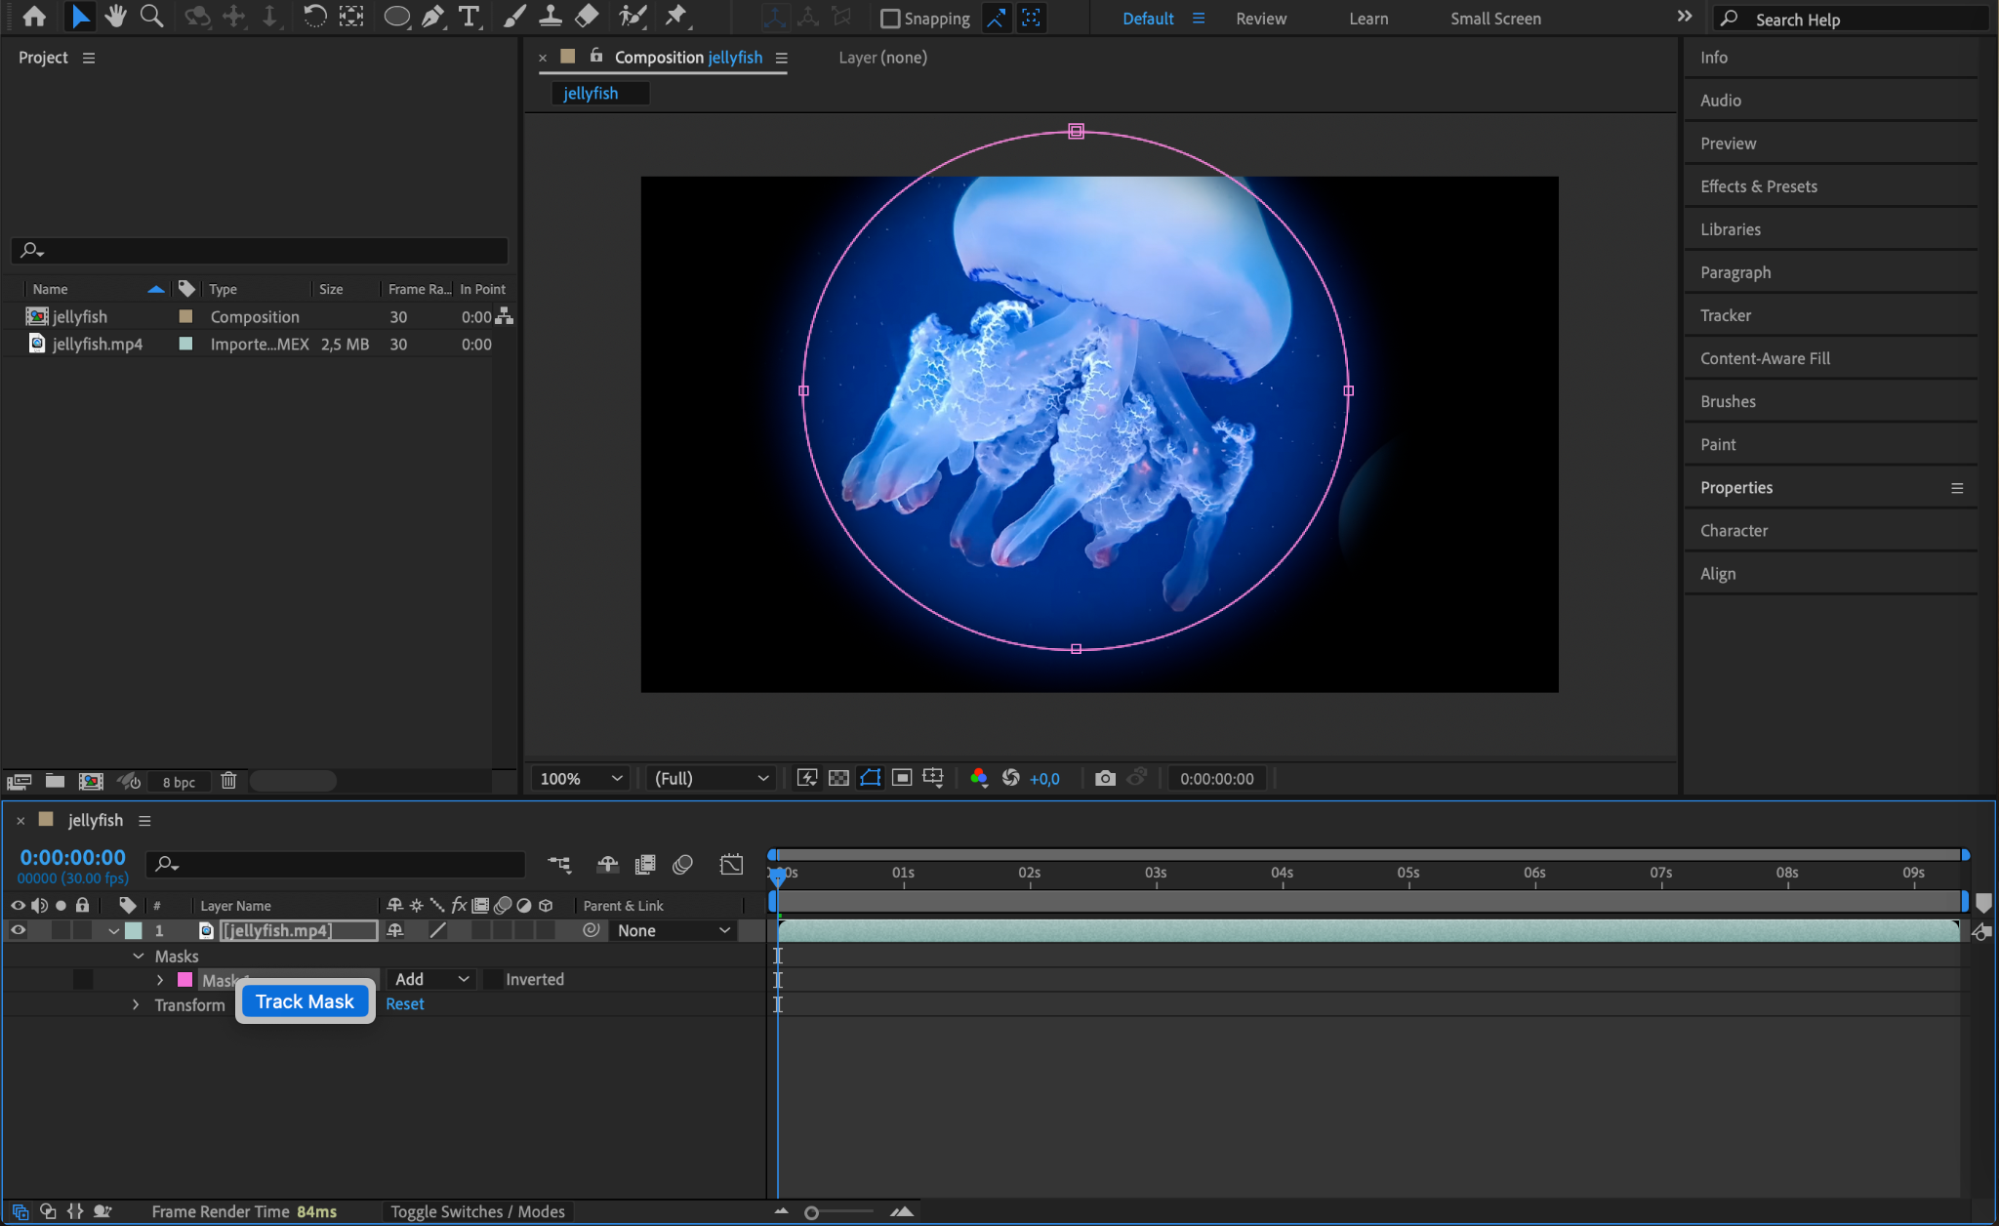The width and height of the screenshot is (1999, 1226).
Task: Open the Add mask mode dropdown
Action: (x=432, y=979)
